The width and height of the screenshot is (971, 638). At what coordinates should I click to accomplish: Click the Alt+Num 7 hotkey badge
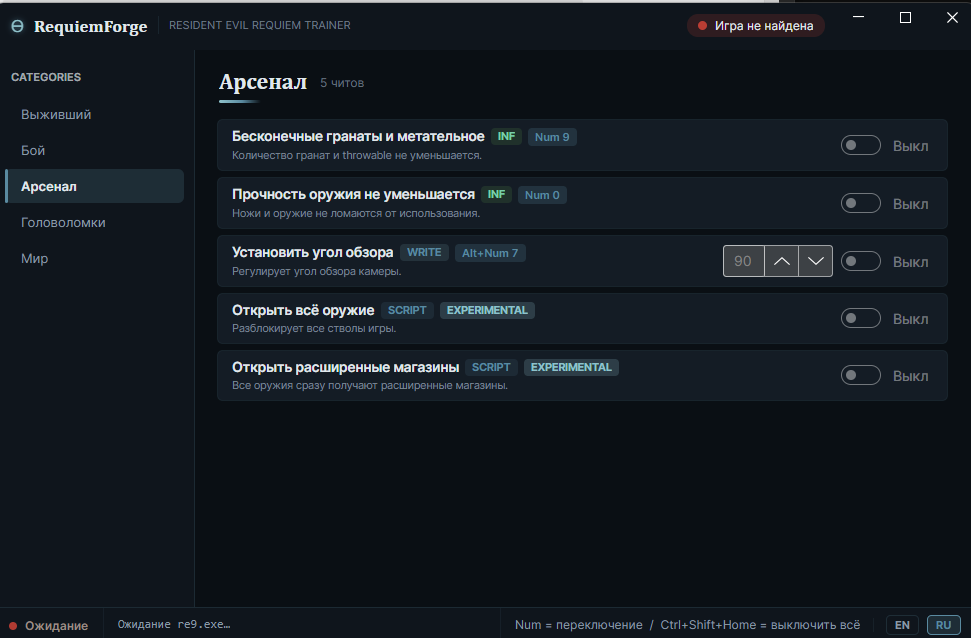(x=490, y=253)
